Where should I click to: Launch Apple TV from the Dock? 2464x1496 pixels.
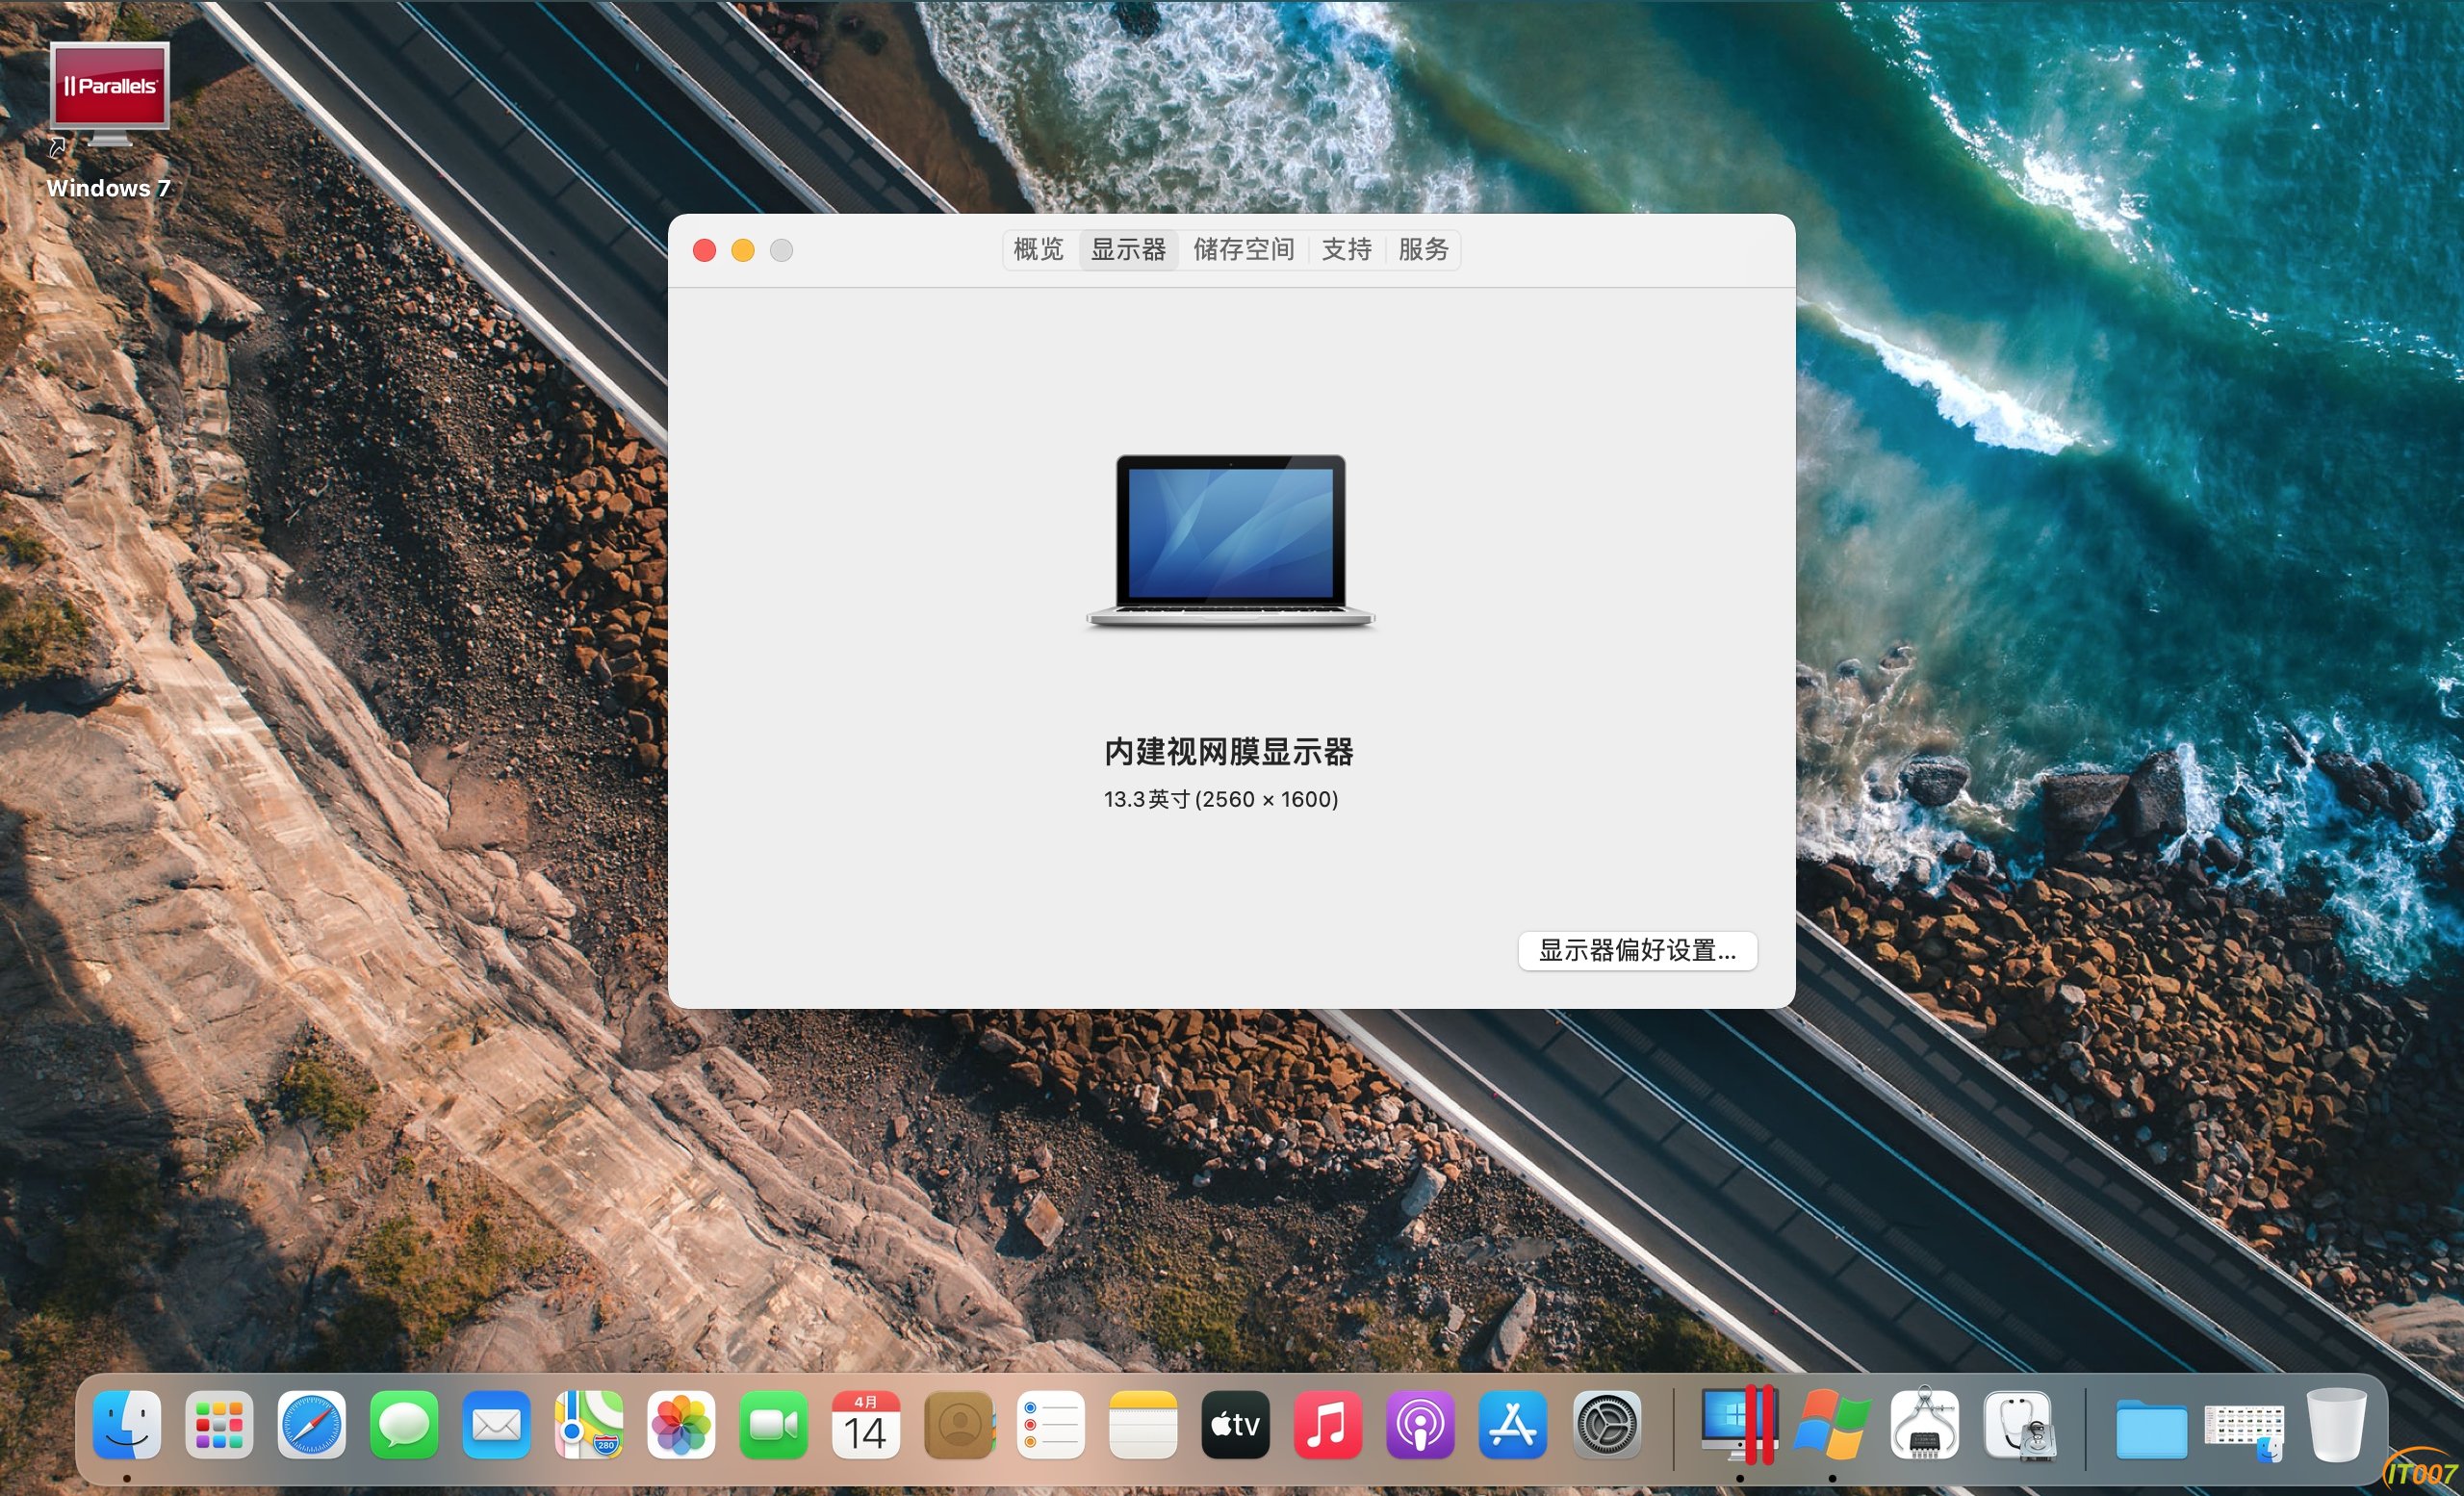(x=1235, y=1424)
